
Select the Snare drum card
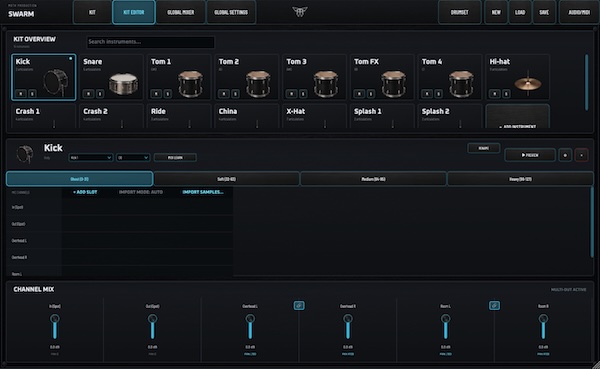click(111, 77)
